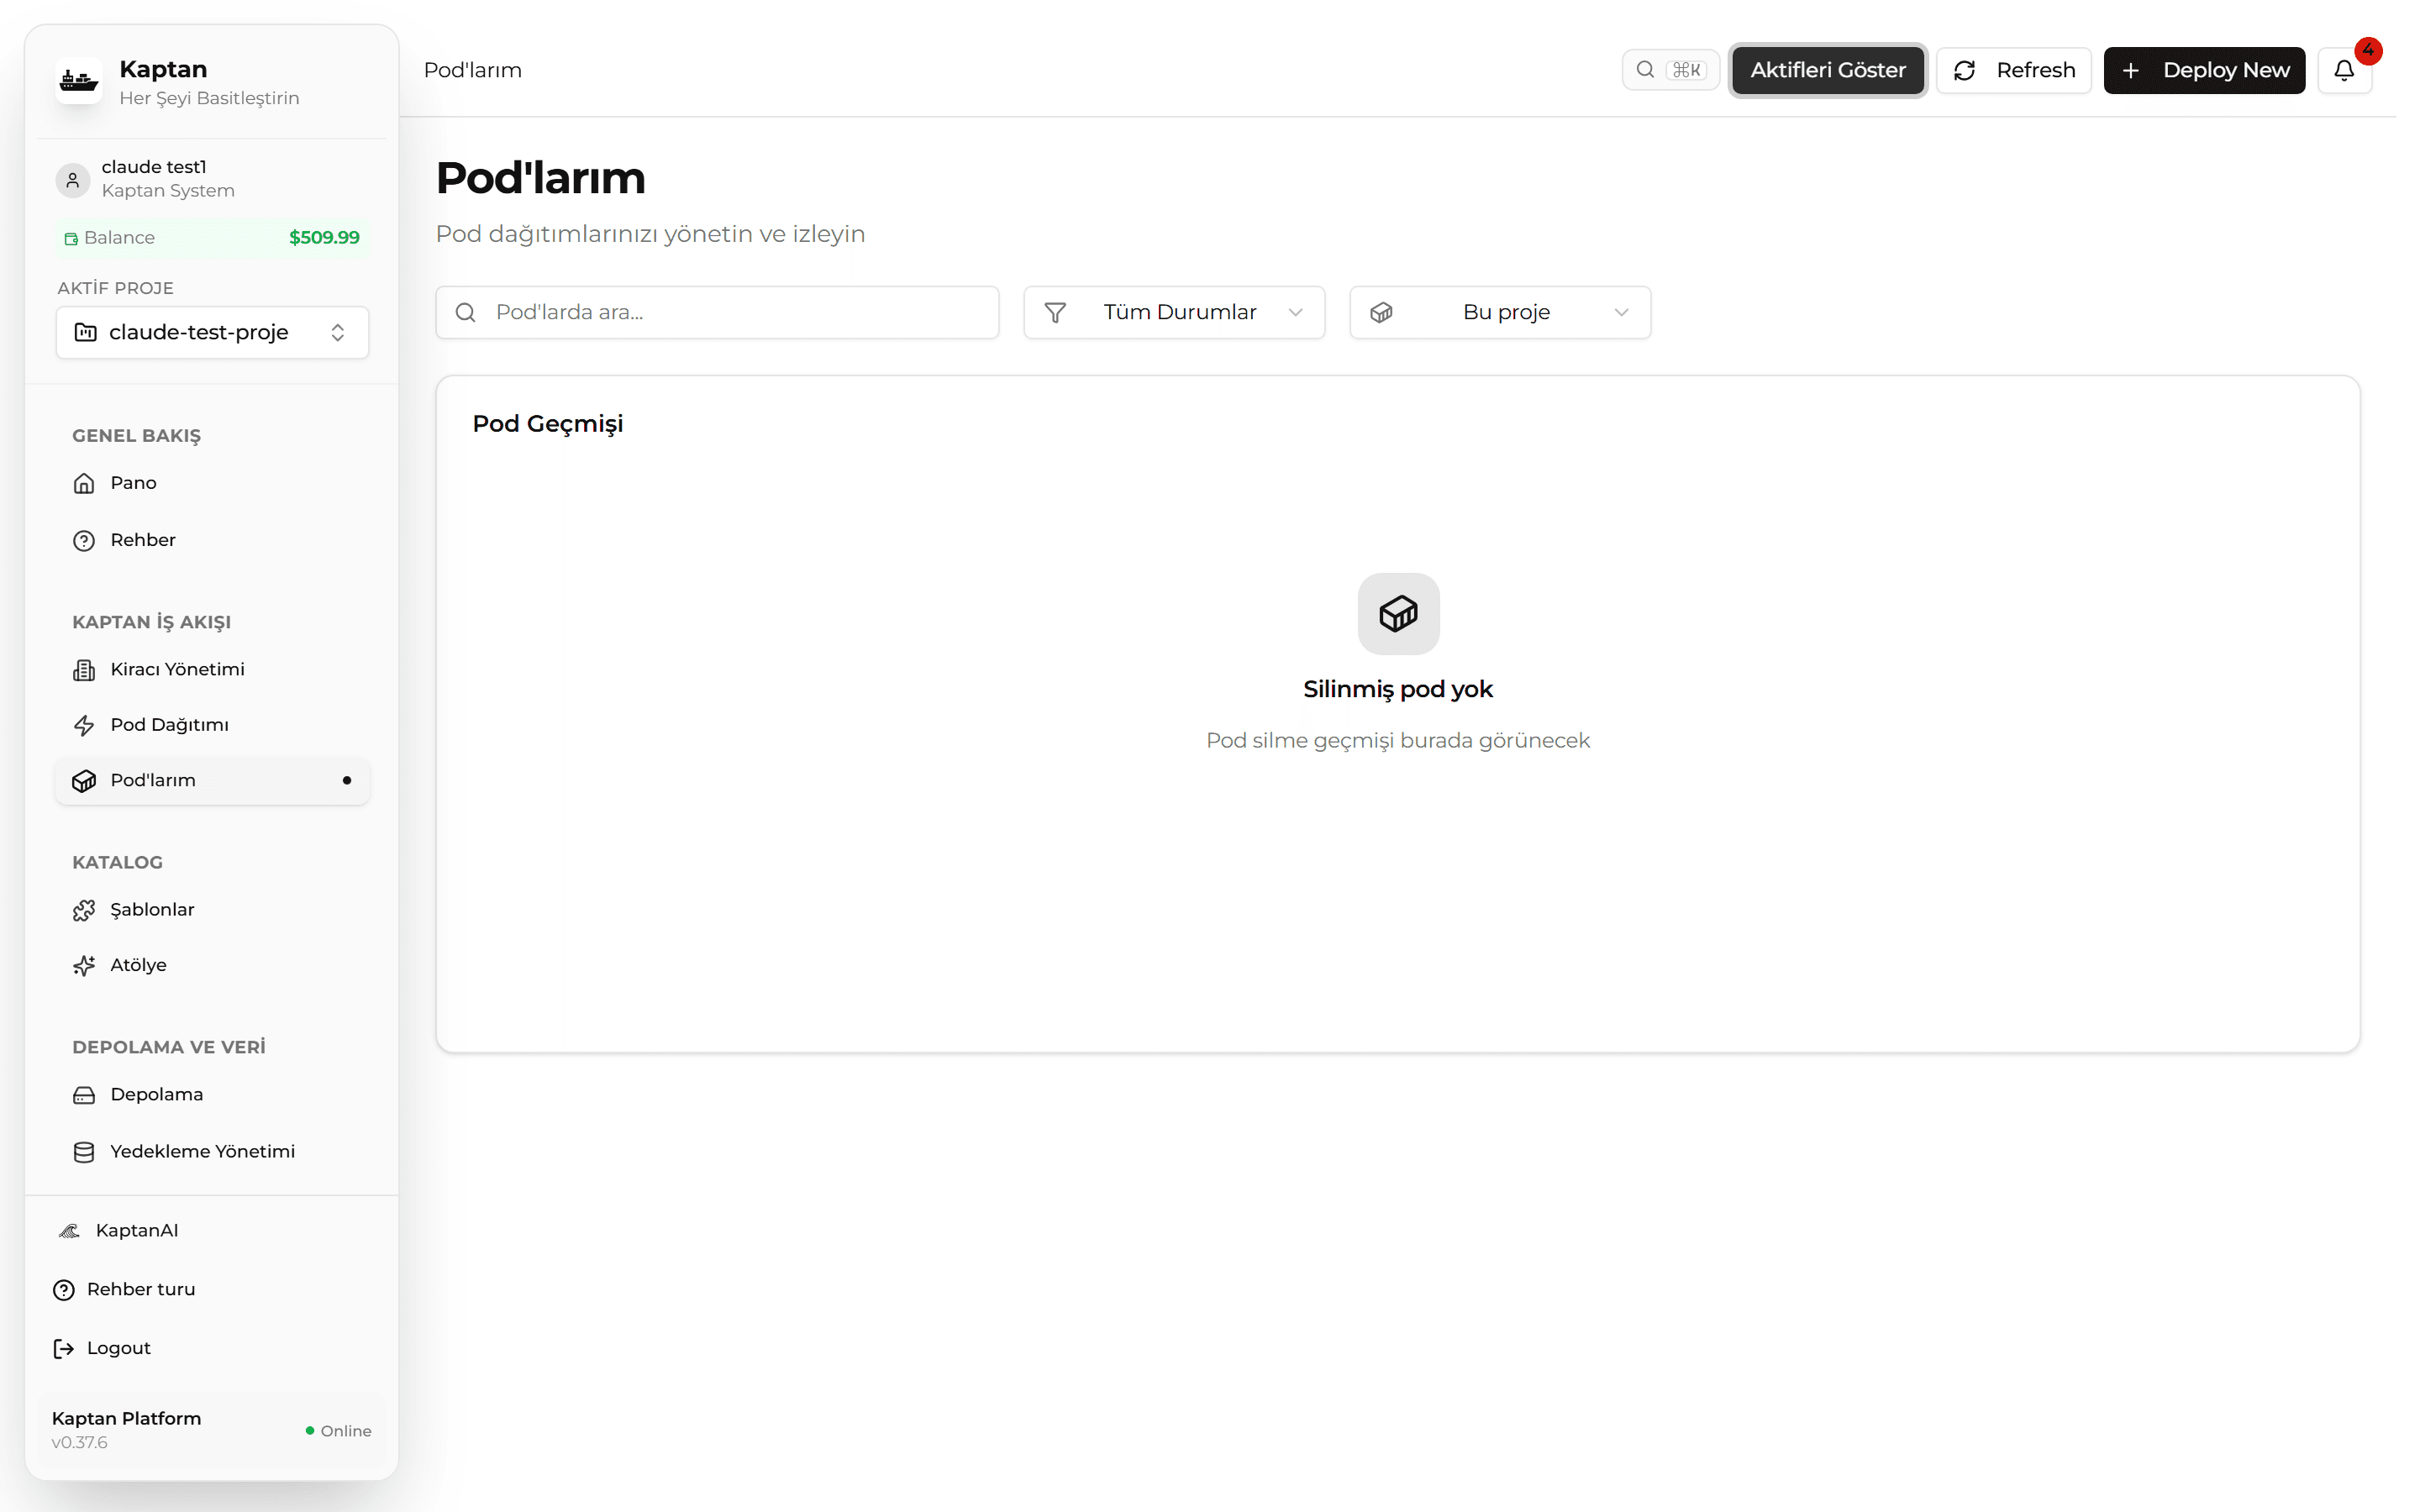Open the Tüm Durumlar status dropdown

pyautogui.click(x=1174, y=312)
